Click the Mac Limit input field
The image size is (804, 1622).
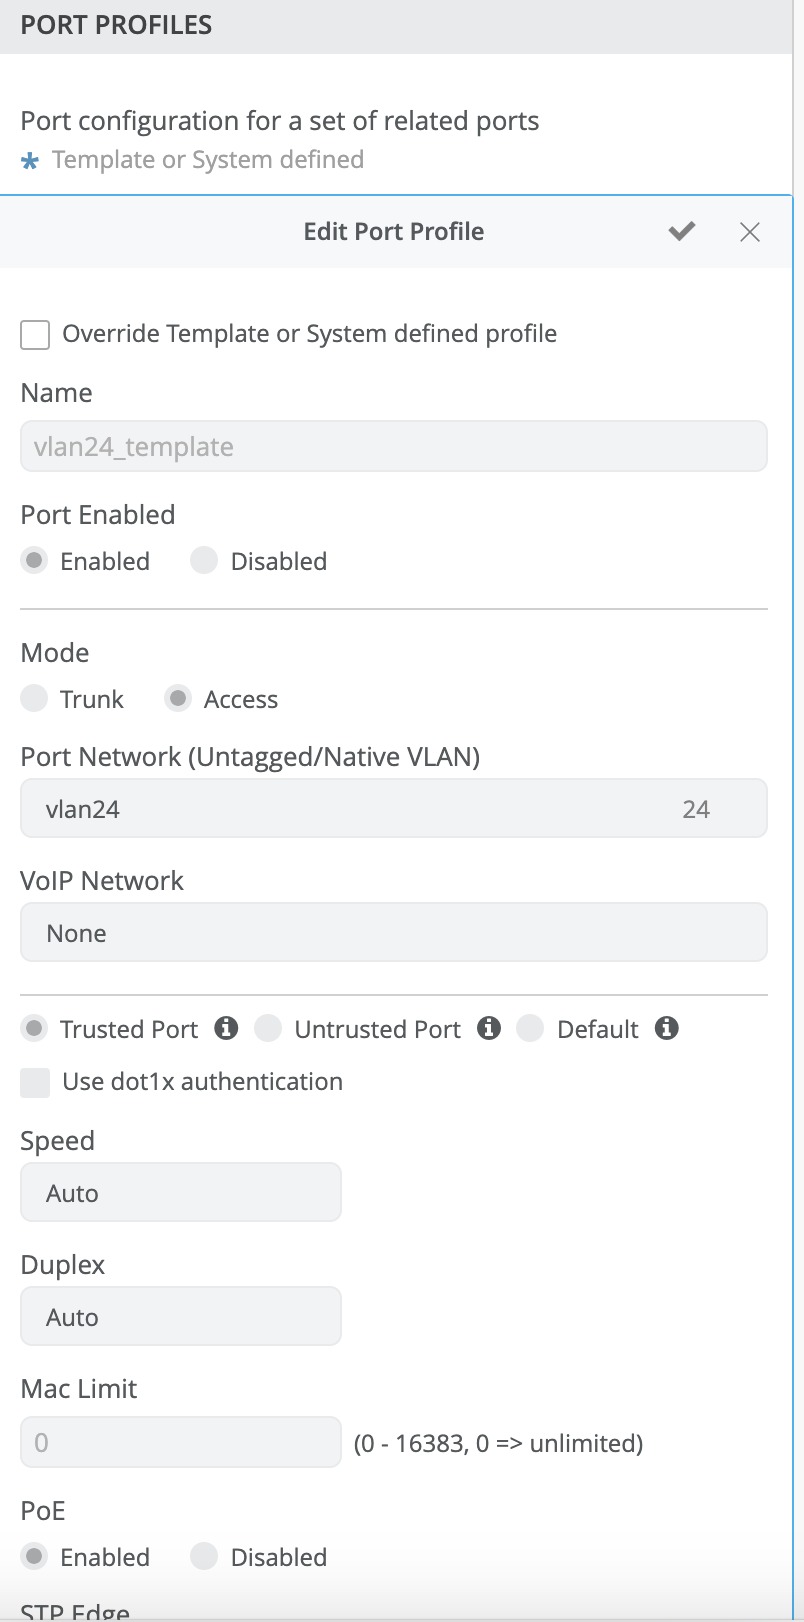coord(181,1443)
